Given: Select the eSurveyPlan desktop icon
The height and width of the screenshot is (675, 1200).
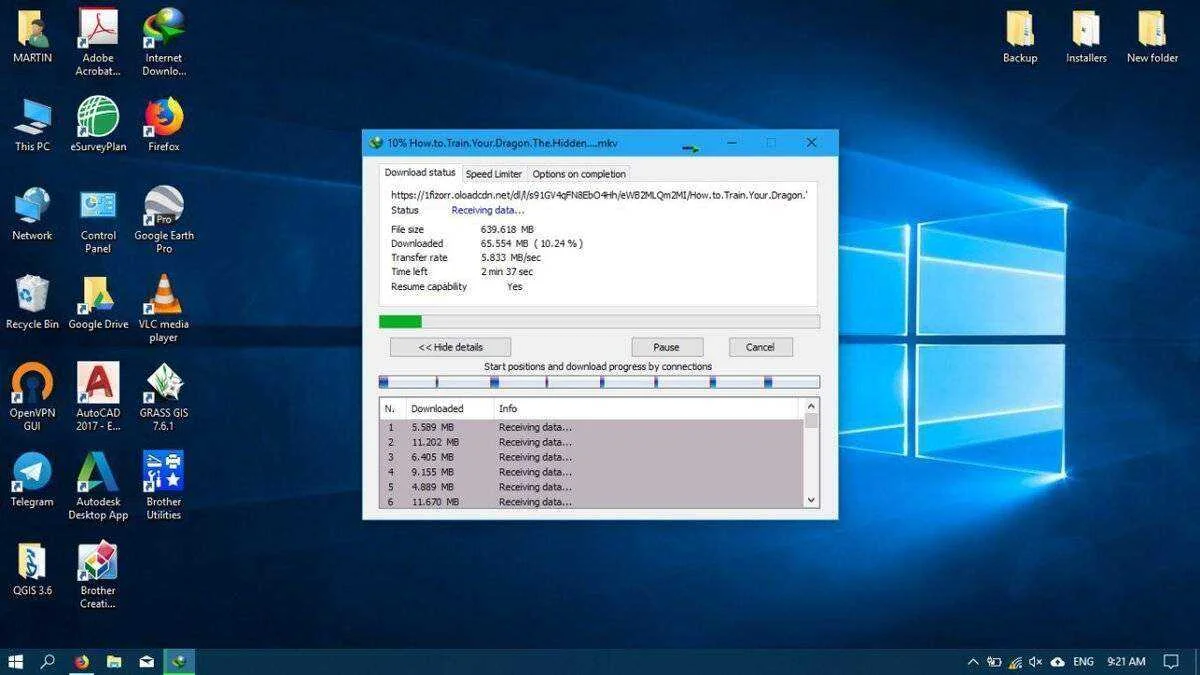Looking at the screenshot, I should (x=98, y=124).
